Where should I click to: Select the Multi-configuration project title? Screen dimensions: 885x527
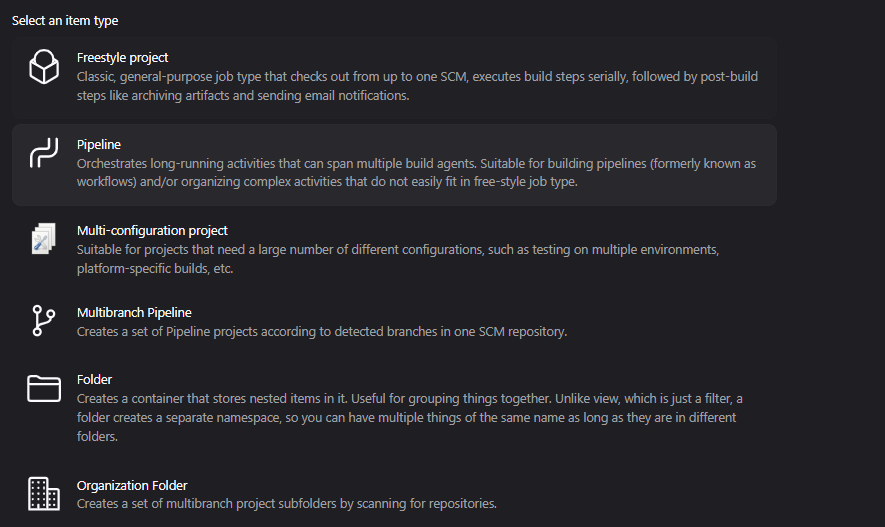pos(152,230)
